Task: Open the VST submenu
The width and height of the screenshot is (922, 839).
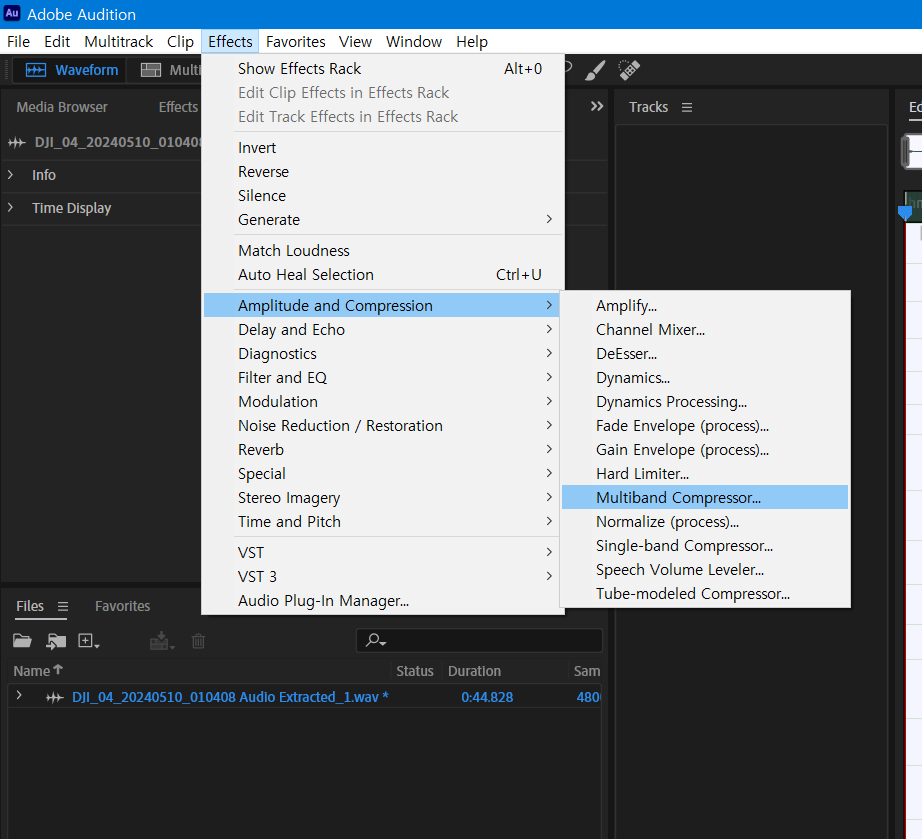Action: coord(383,553)
